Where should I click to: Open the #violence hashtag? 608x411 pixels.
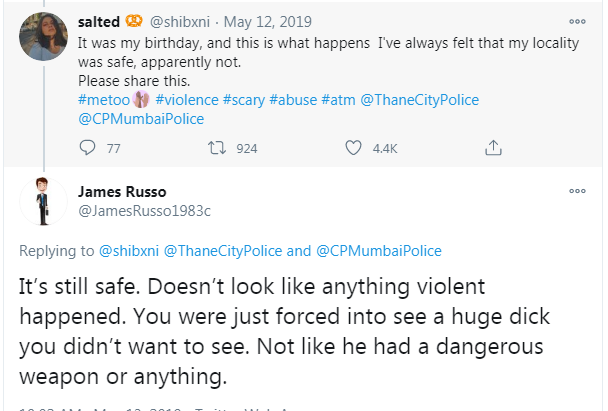point(190,100)
